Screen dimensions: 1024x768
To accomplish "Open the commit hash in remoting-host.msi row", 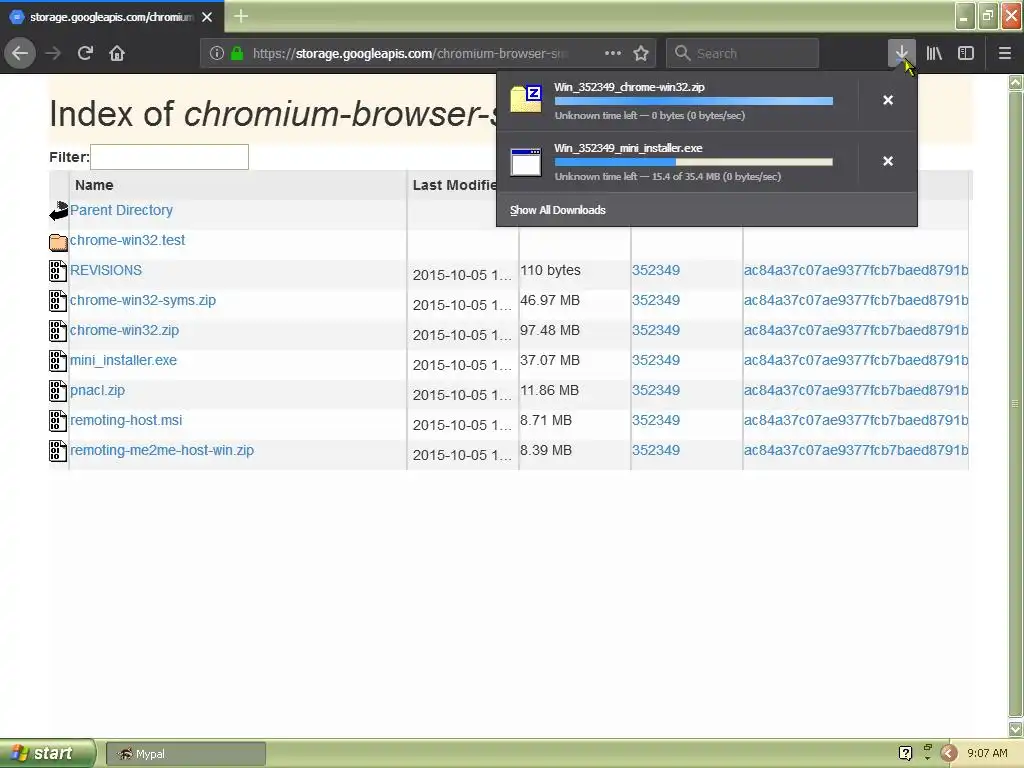I will [x=856, y=421].
